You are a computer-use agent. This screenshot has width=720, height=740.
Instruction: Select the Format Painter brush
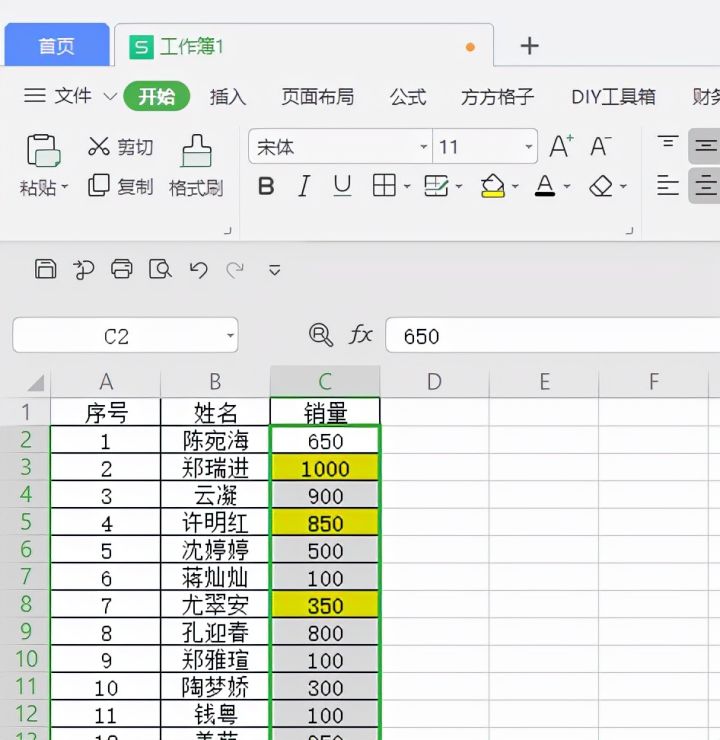196,151
